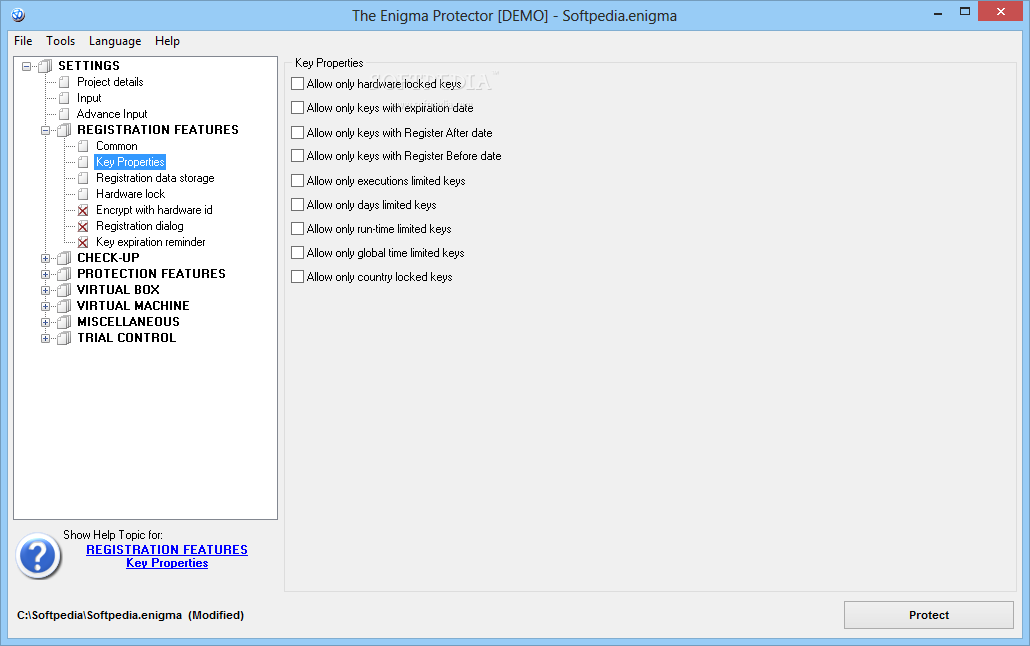This screenshot has height=646, width=1030.
Task: Tick Allow only keys with Register After date
Action: pos(298,133)
